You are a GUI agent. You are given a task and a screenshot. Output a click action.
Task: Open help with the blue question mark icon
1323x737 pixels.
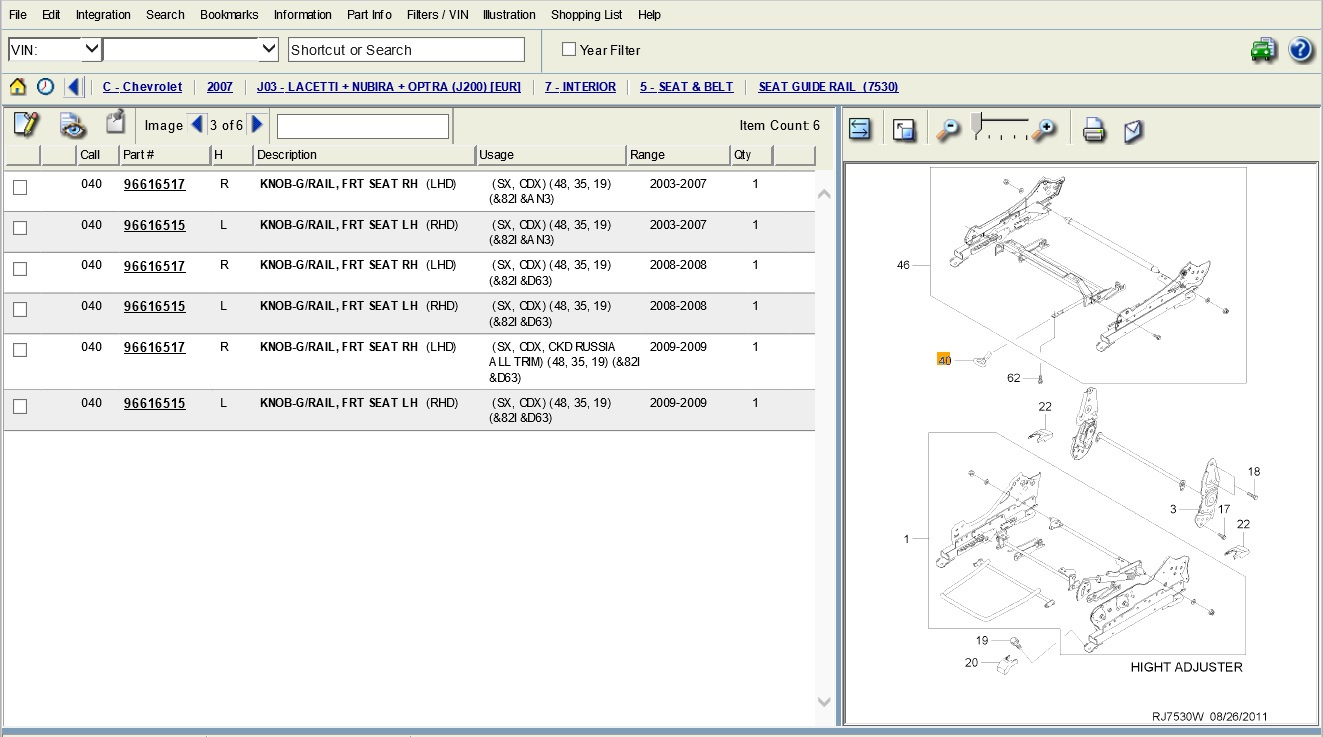tap(1301, 50)
